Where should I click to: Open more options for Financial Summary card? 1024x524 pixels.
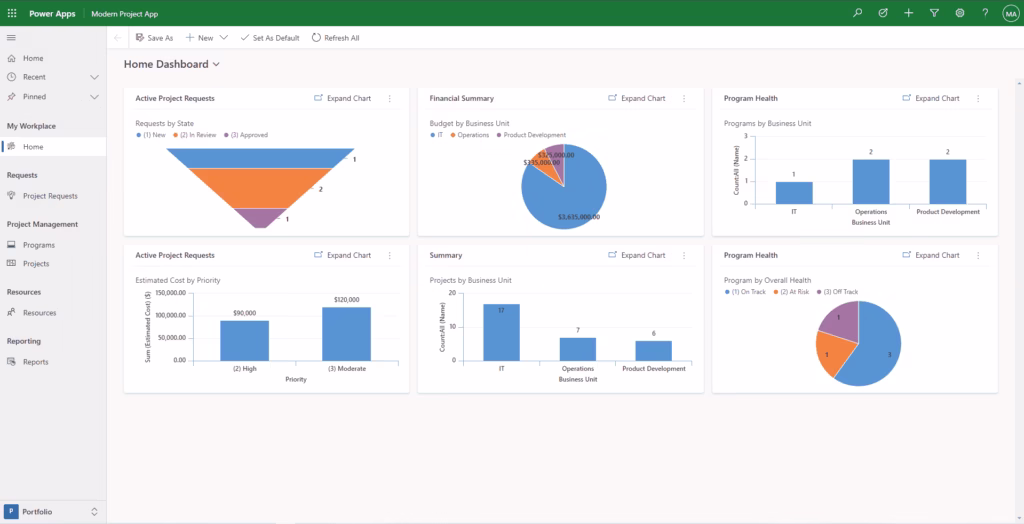[x=684, y=99]
